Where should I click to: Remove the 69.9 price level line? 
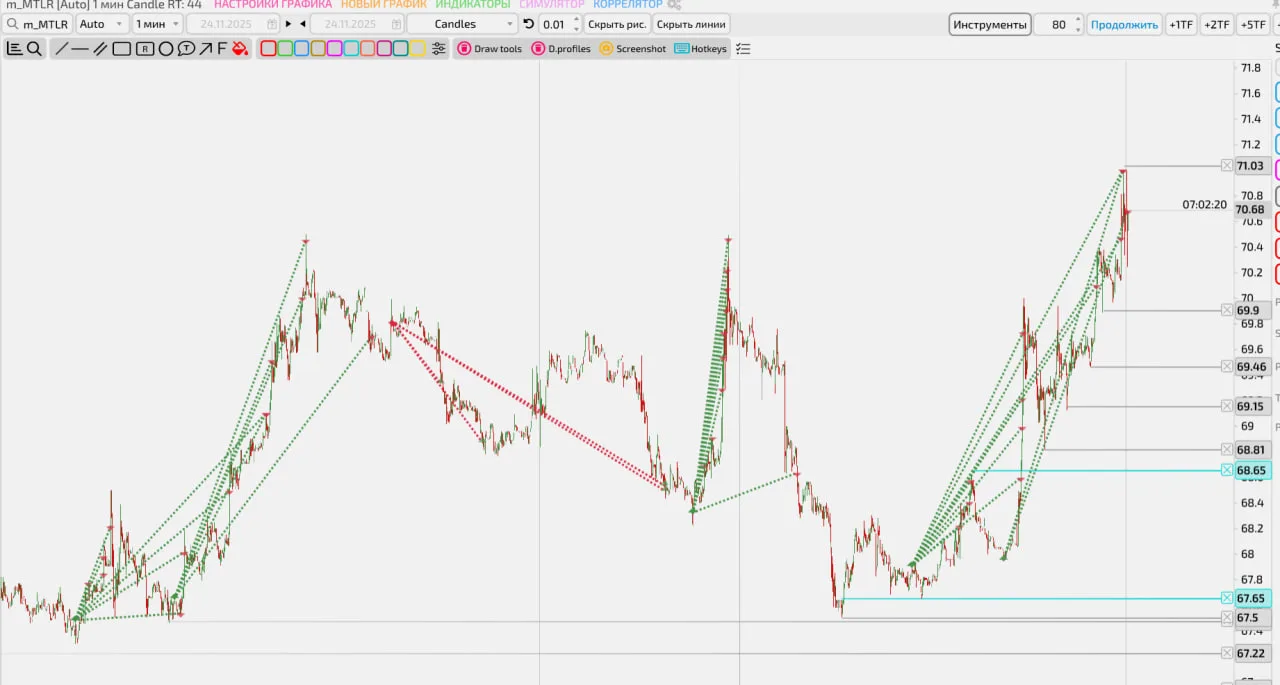coord(1227,310)
